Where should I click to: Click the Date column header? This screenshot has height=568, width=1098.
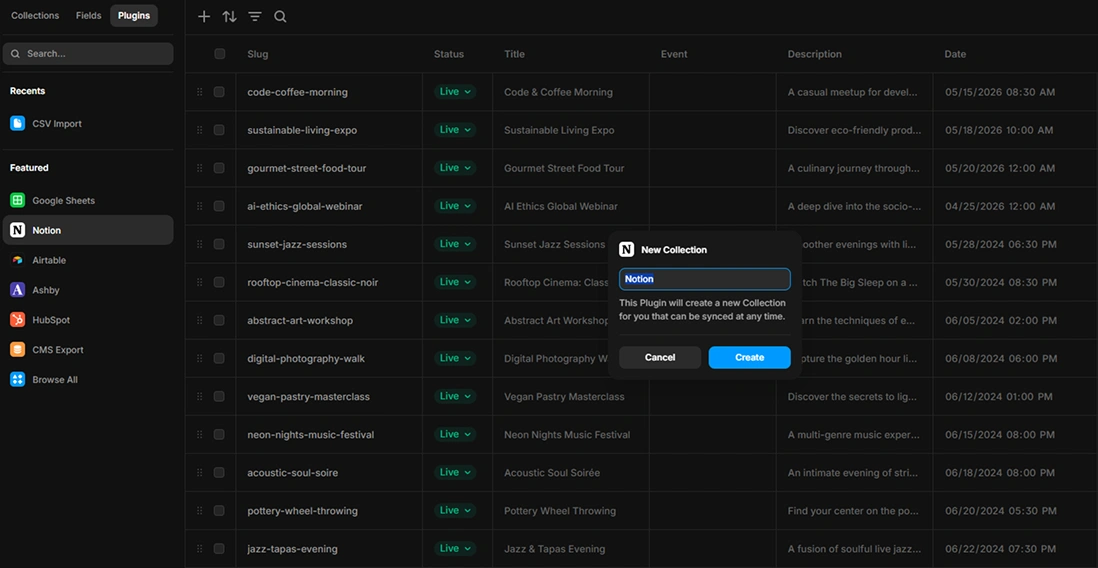[x=955, y=54]
